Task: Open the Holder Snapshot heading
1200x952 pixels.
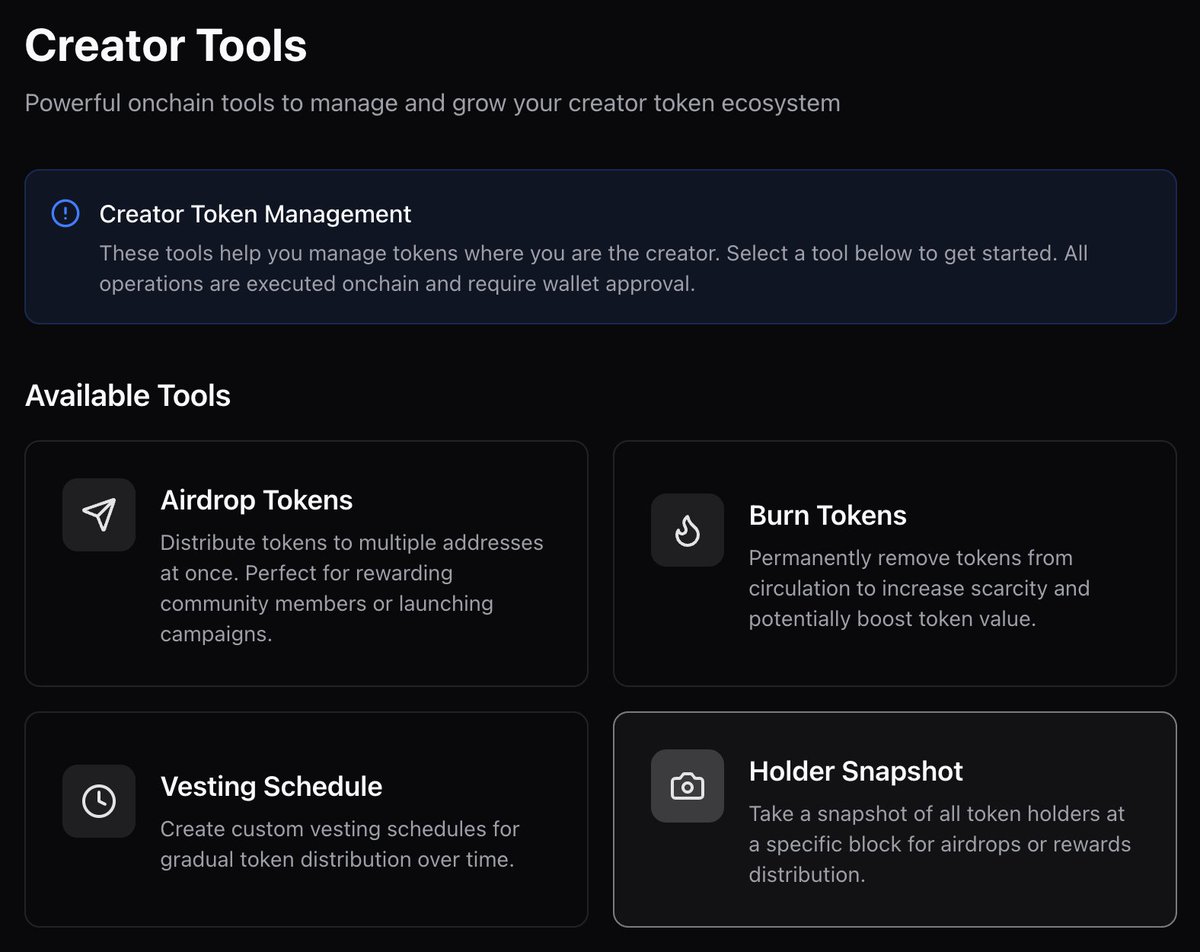Action: pos(856,771)
